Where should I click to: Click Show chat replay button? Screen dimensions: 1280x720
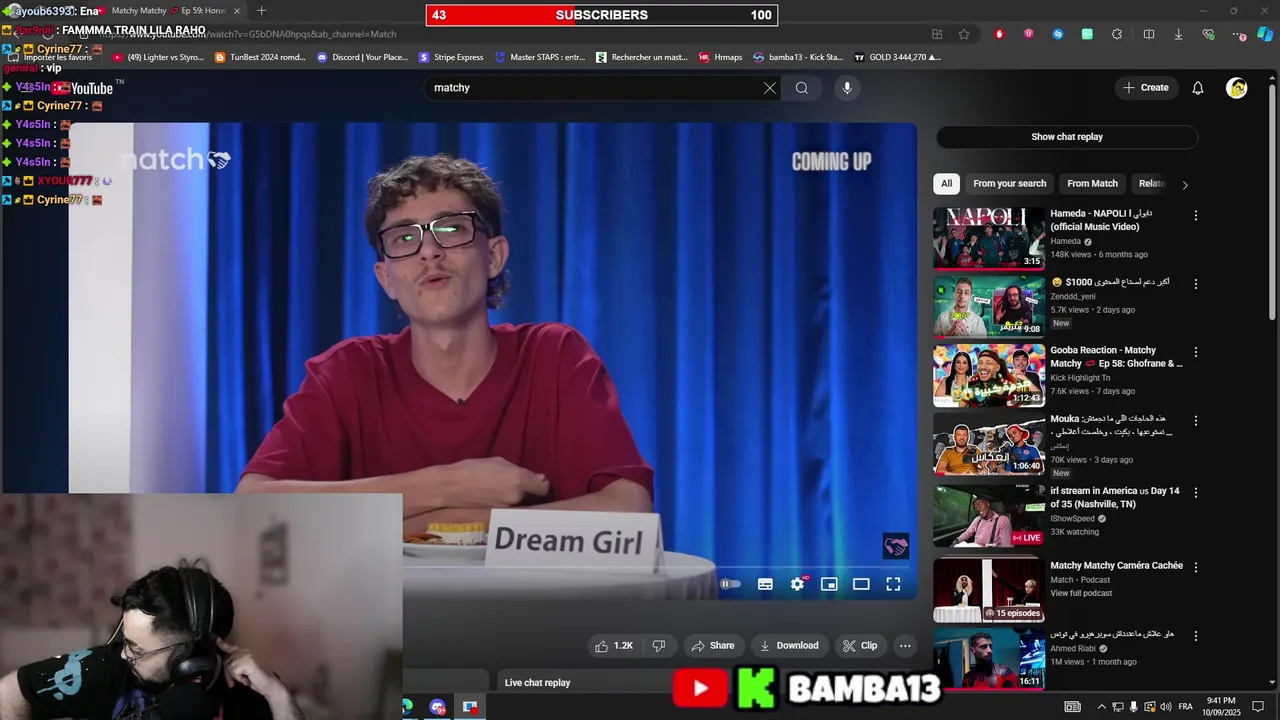coord(1067,137)
